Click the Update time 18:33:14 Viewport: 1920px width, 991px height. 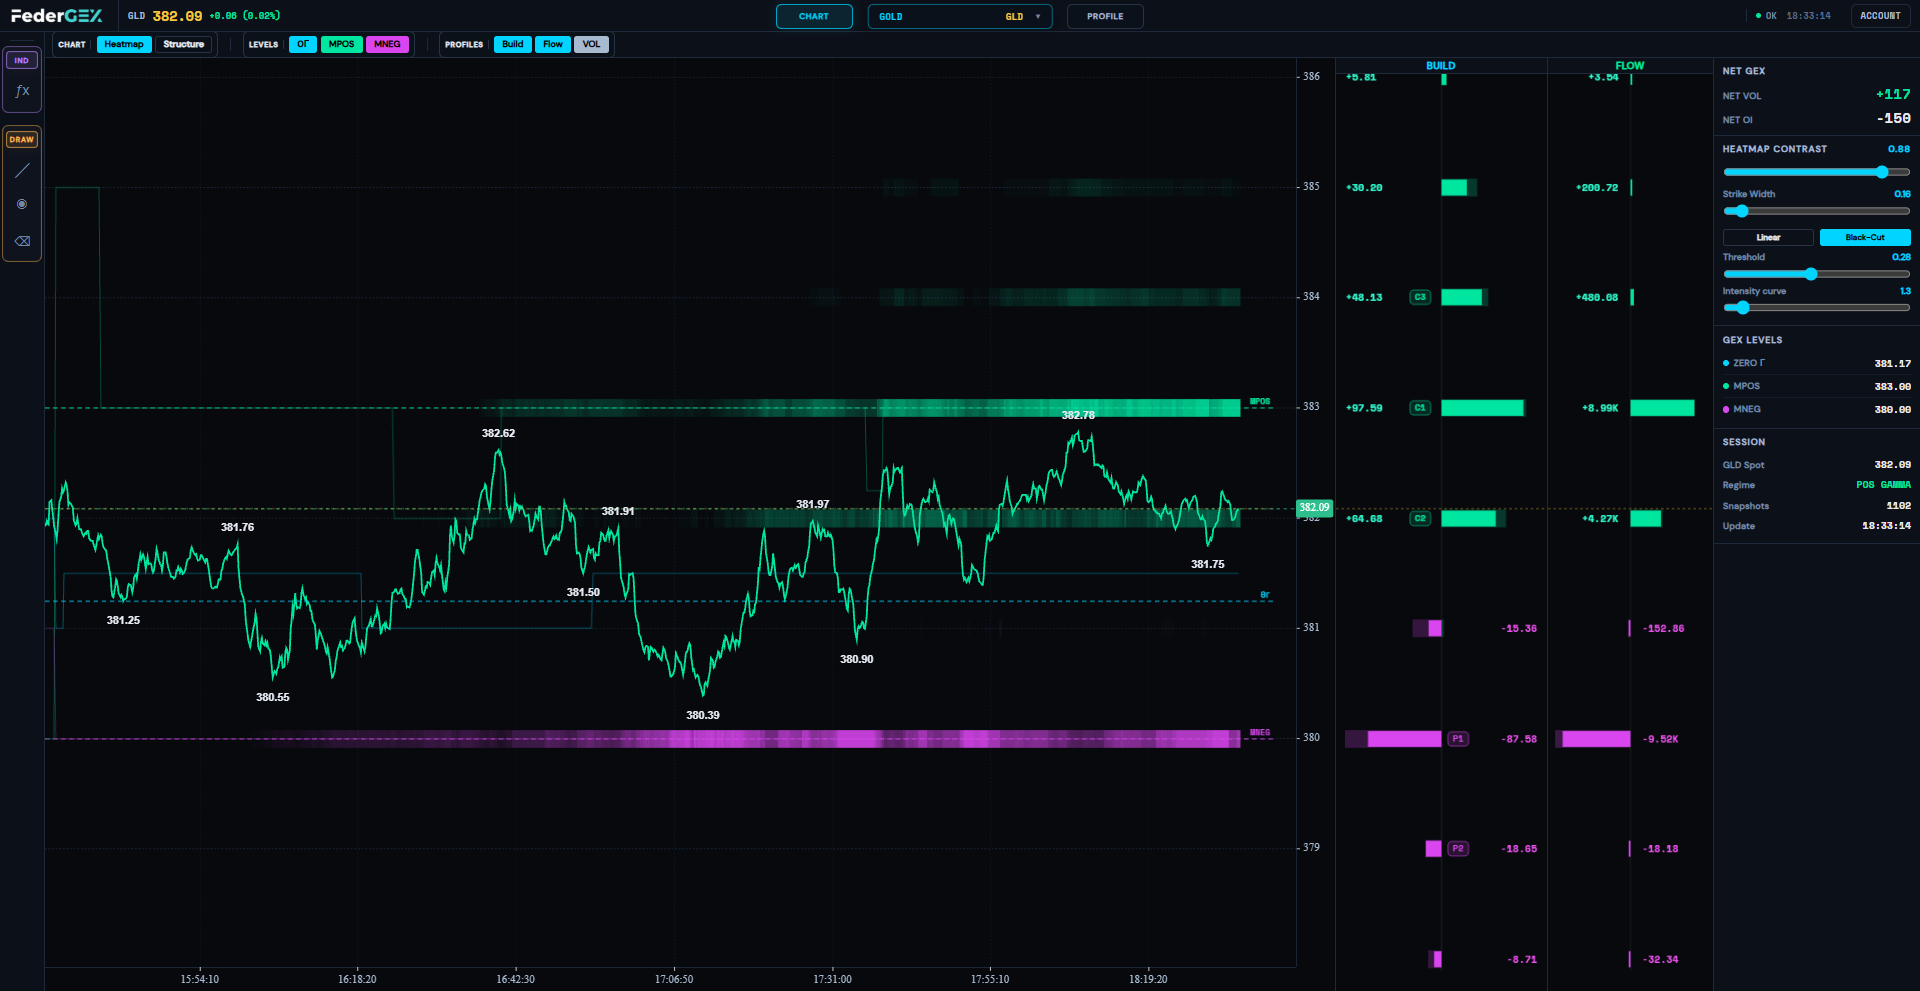(1886, 526)
